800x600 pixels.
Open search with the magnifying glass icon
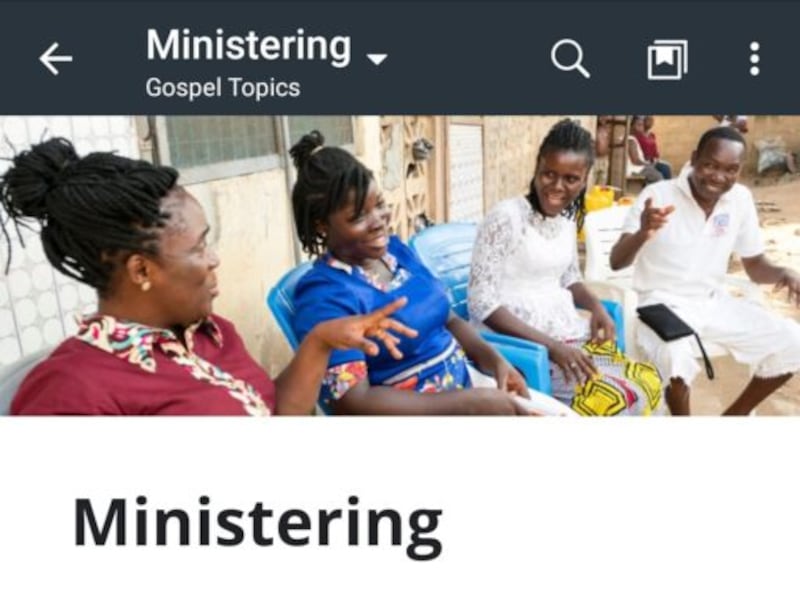(x=570, y=59)
